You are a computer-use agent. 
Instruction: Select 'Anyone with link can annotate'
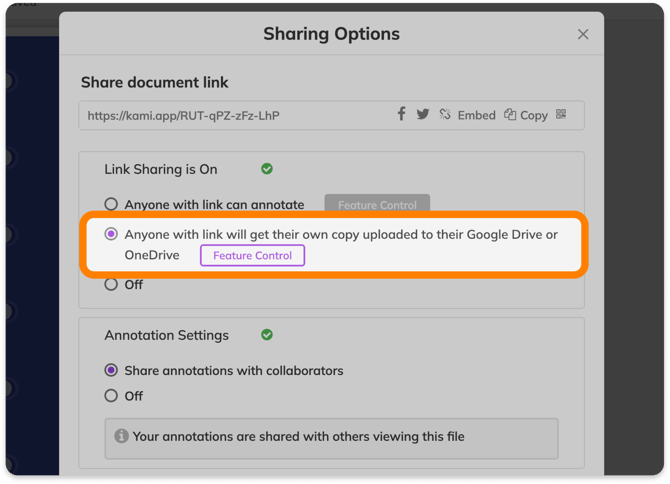click(111, 204)
